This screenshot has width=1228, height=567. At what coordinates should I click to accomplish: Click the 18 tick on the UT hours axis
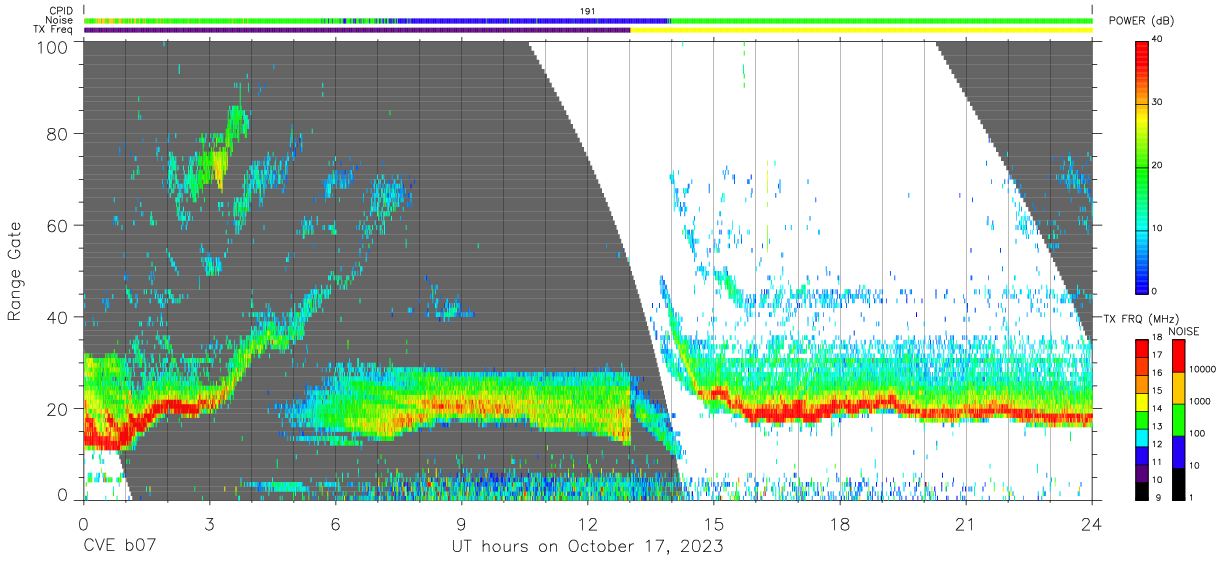click(840, 524)
